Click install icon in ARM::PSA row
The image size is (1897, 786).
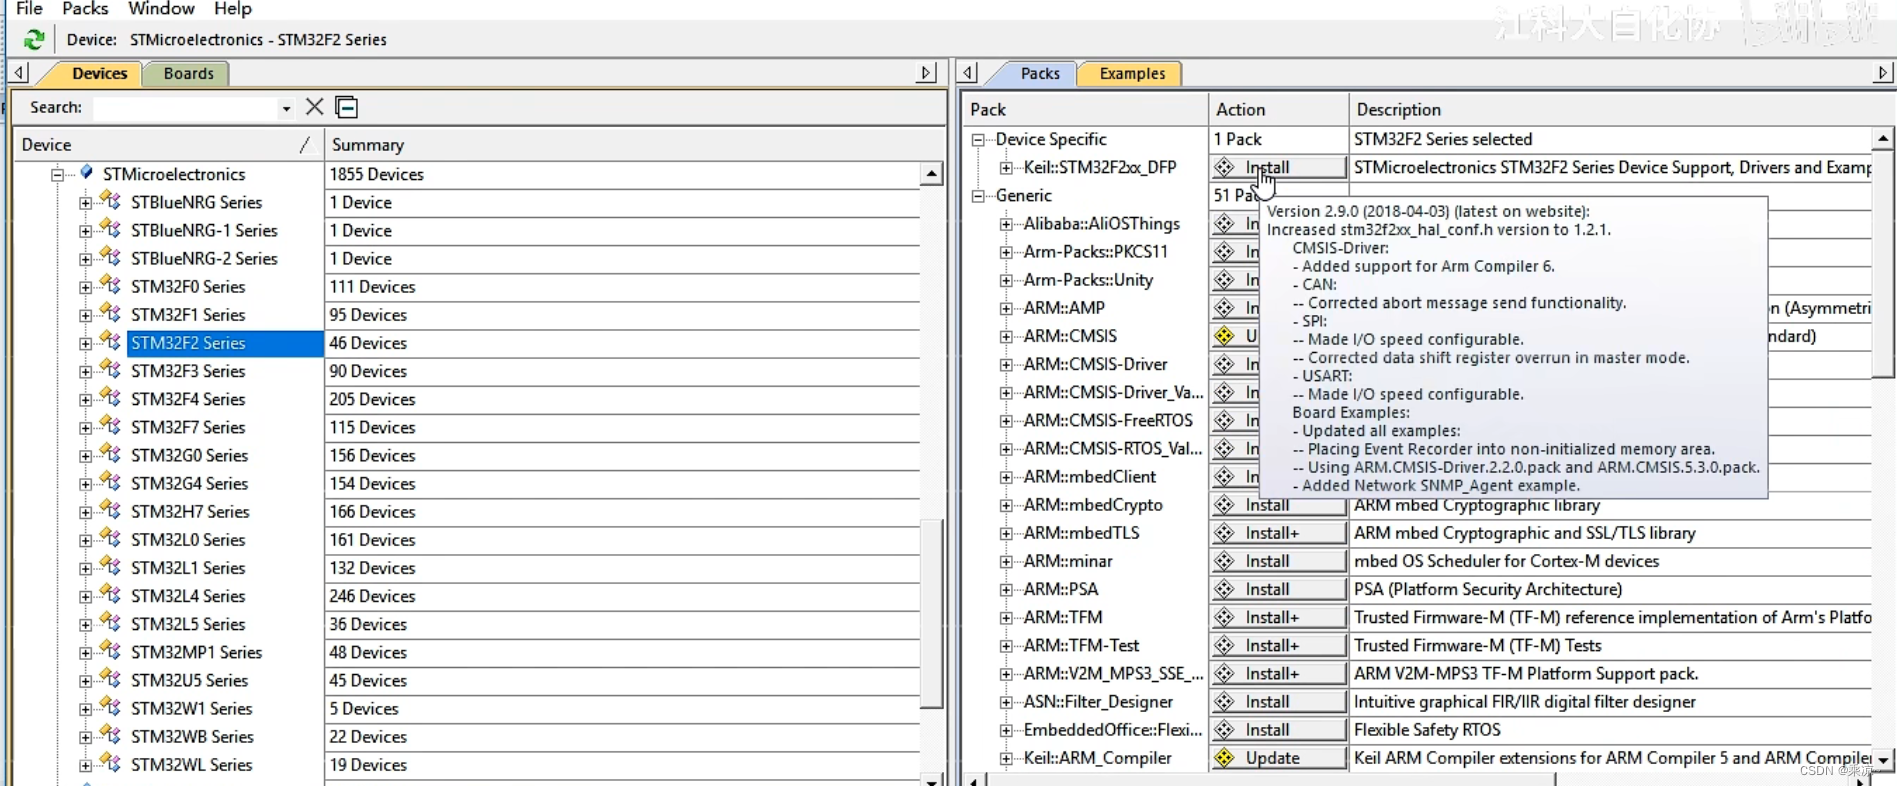1225,589
